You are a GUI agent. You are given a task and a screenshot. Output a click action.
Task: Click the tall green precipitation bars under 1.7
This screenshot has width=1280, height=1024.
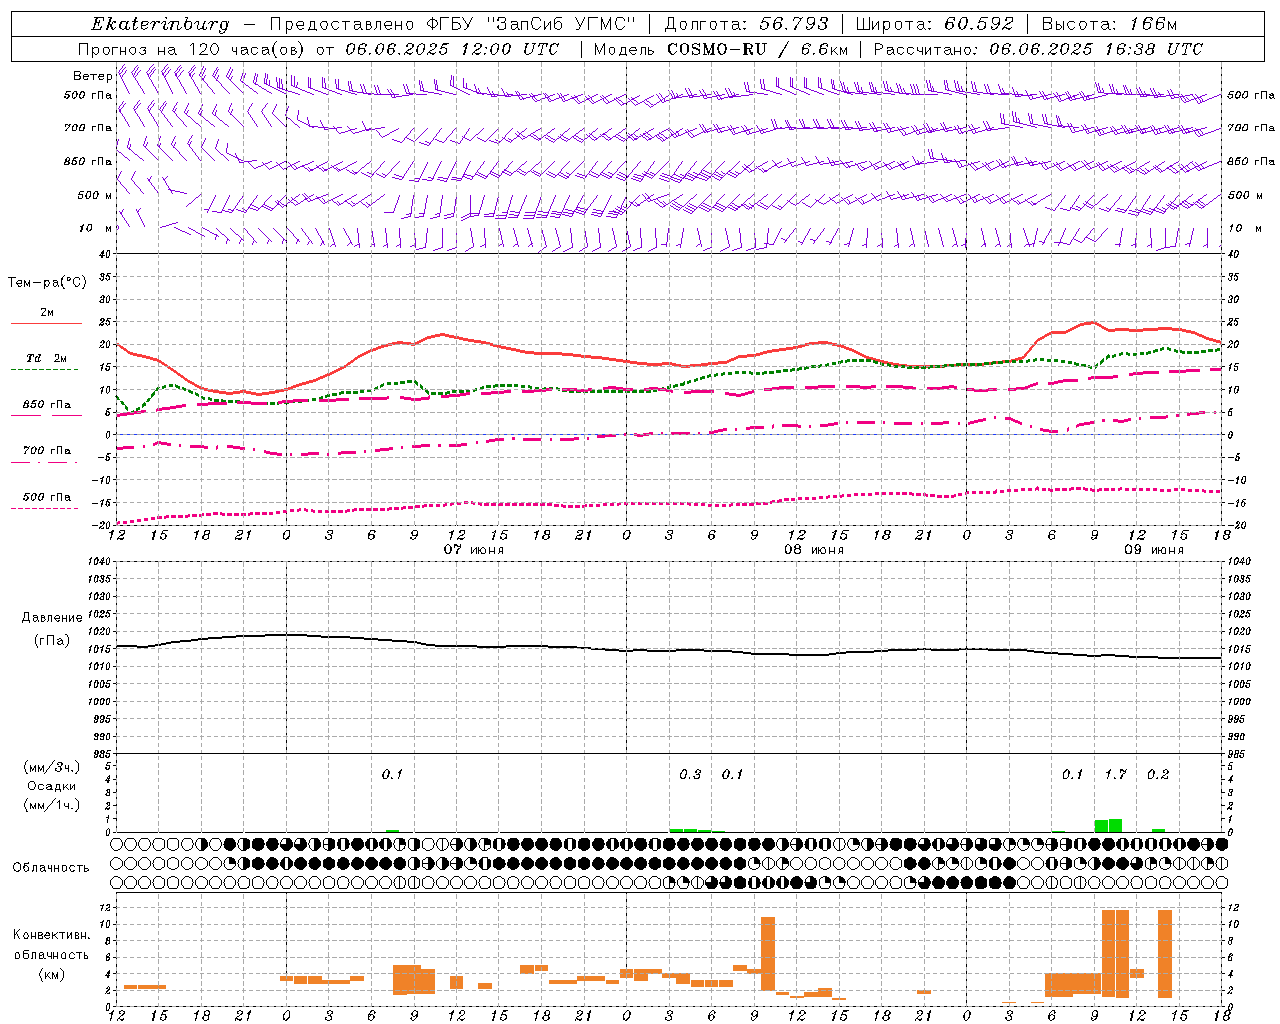(x=1108, y=826)
